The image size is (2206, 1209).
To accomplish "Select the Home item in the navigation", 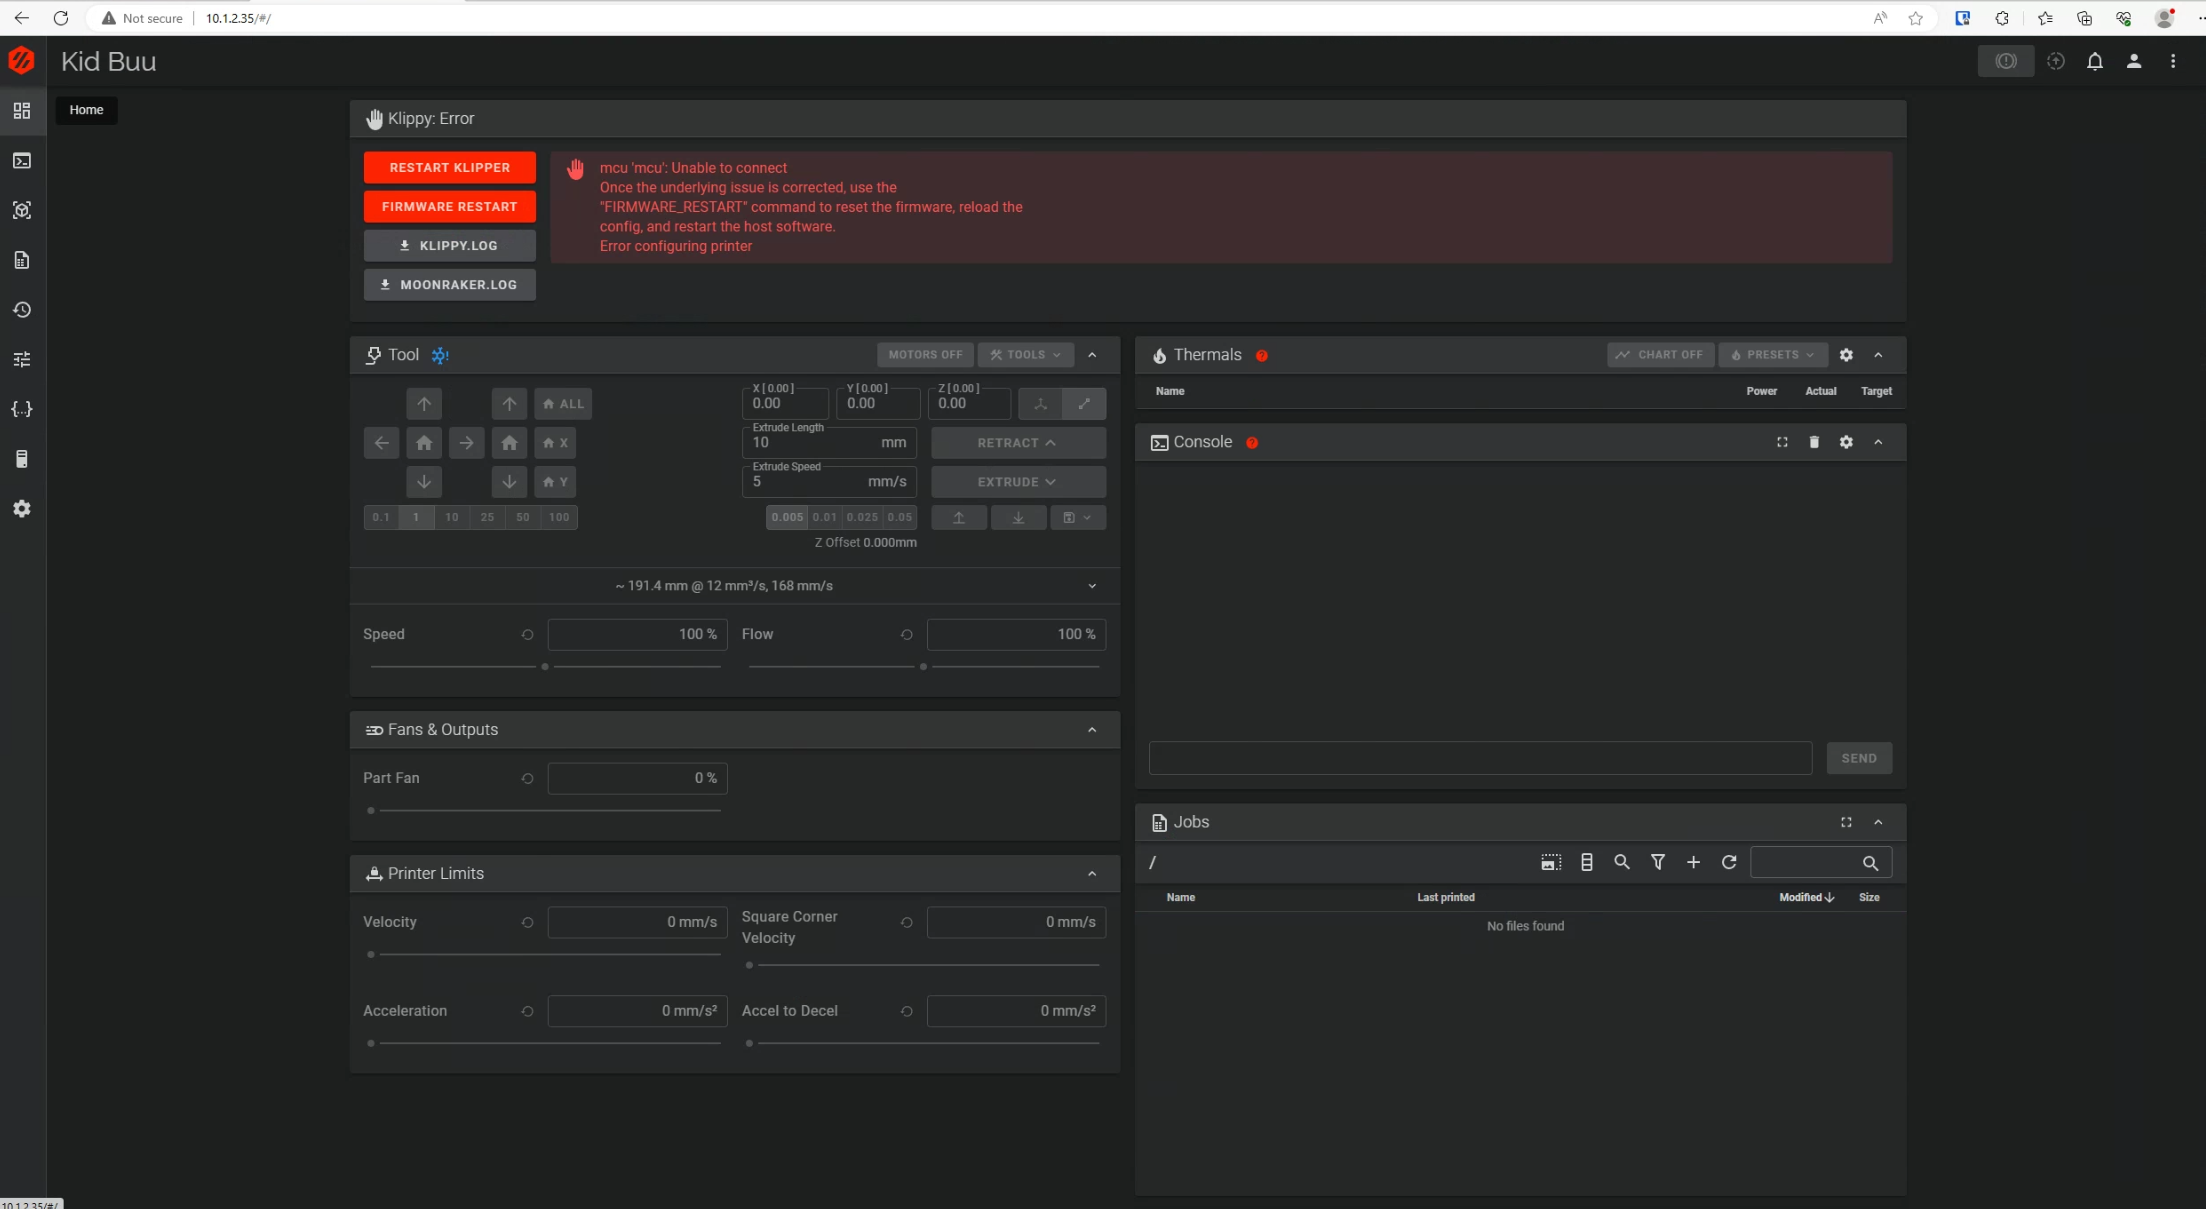I will click(86, 109).
